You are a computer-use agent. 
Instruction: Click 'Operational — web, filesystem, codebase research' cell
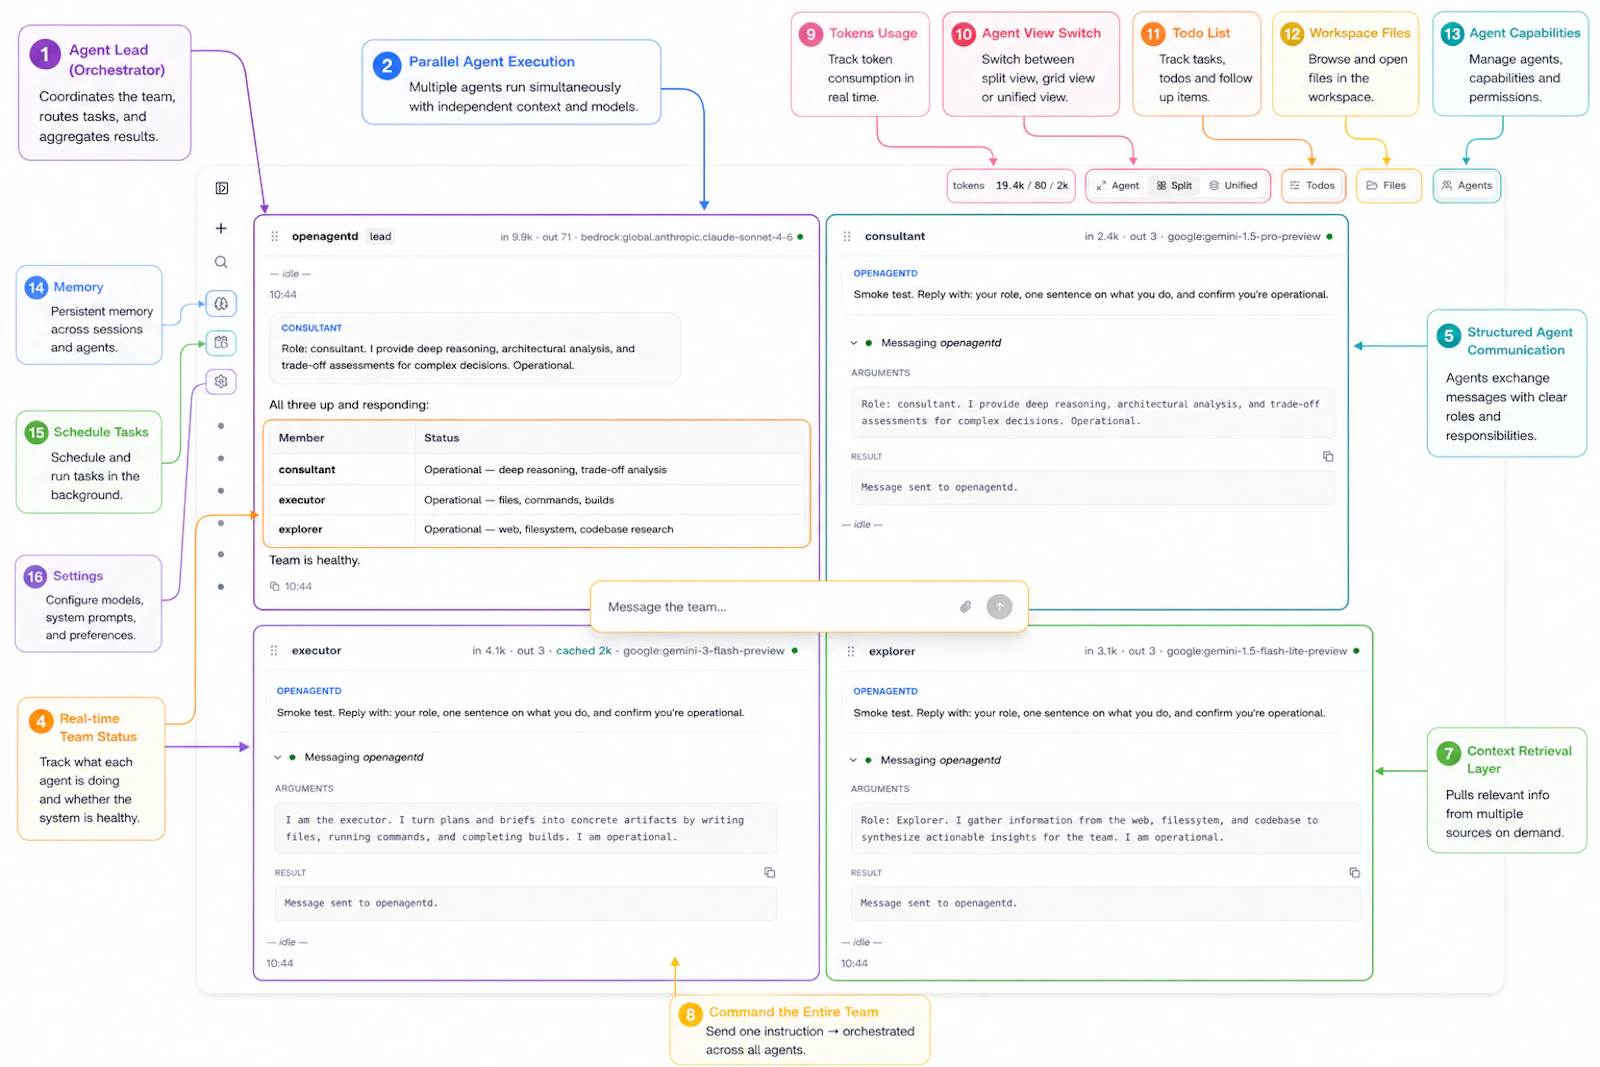pos(549,530)
